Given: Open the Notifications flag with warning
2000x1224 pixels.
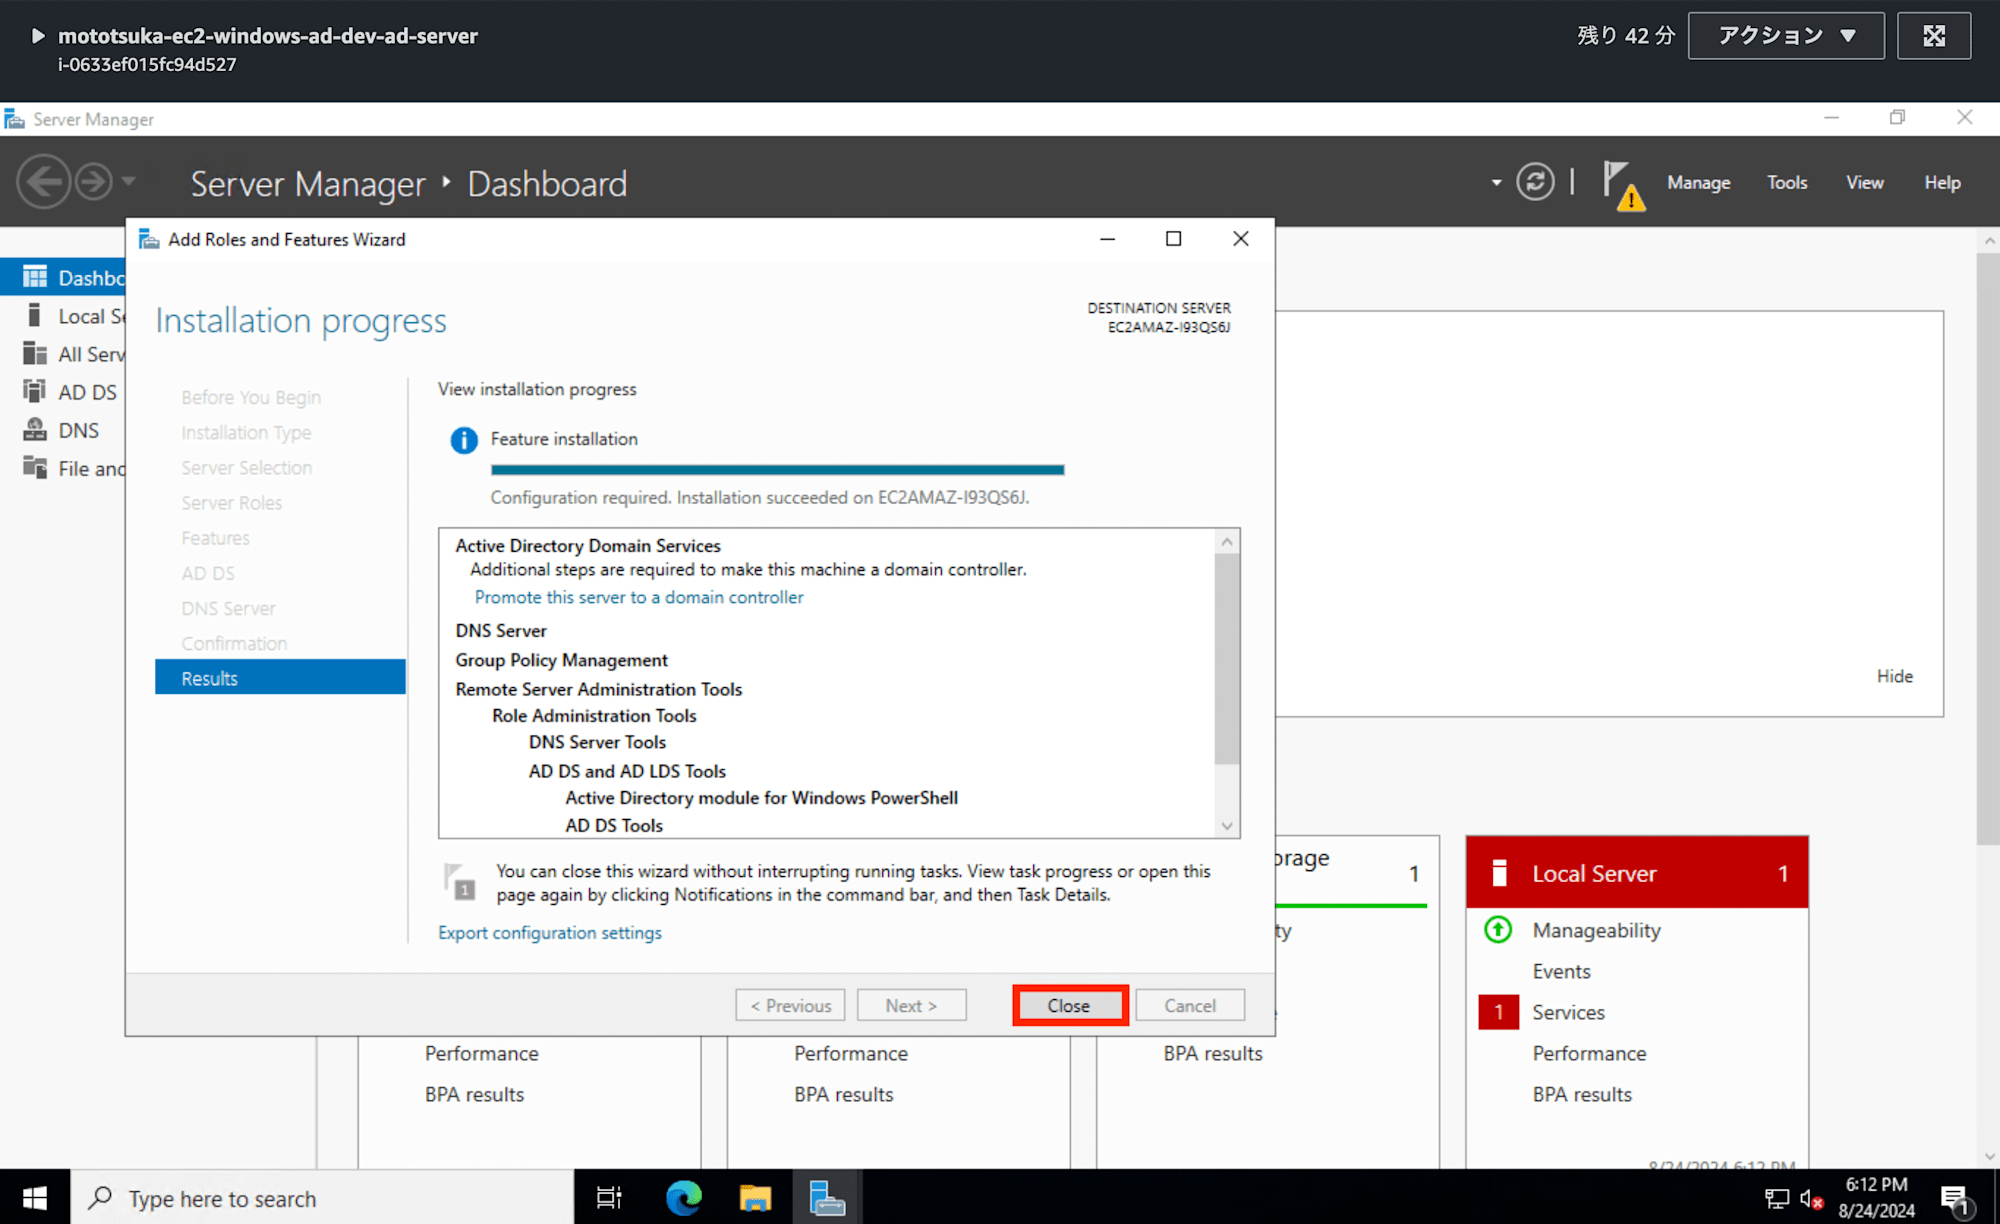Looking at the screenshot, I should point(1623,185).
